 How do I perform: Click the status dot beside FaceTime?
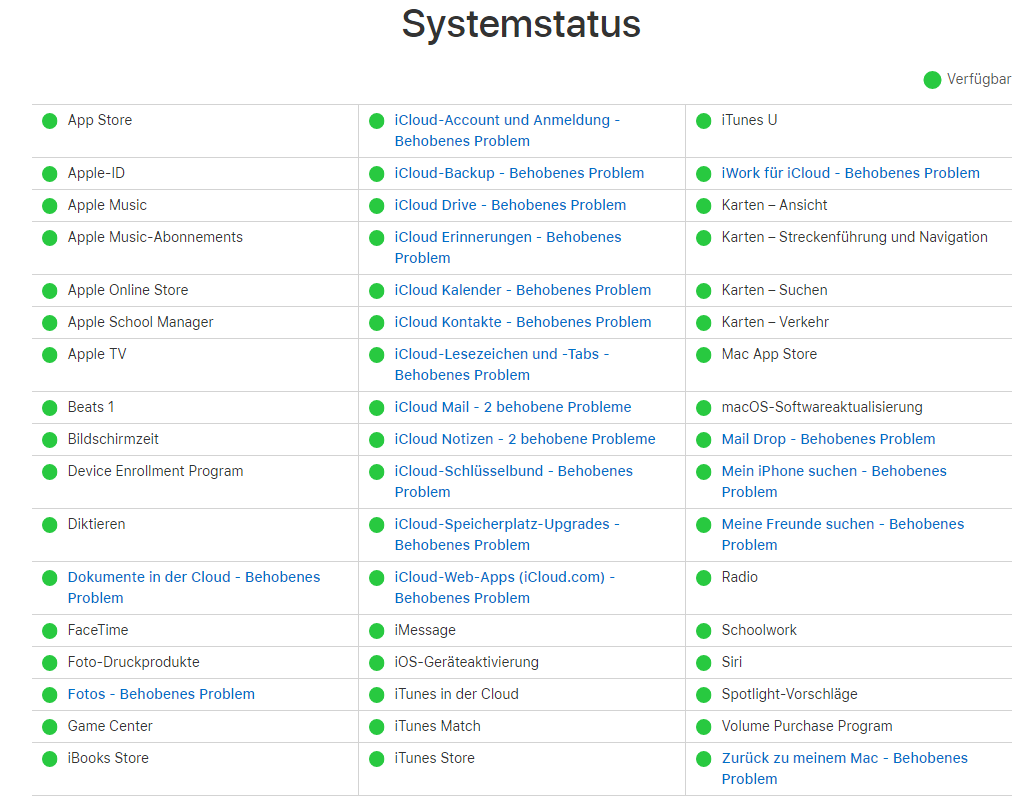(50, 631)
